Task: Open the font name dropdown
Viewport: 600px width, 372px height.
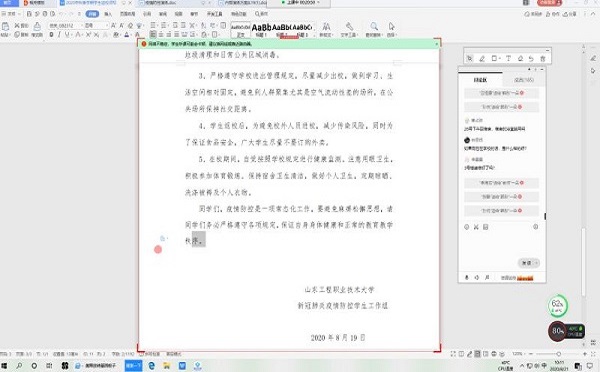Action: pyautogui.click(x=65, y=25)
